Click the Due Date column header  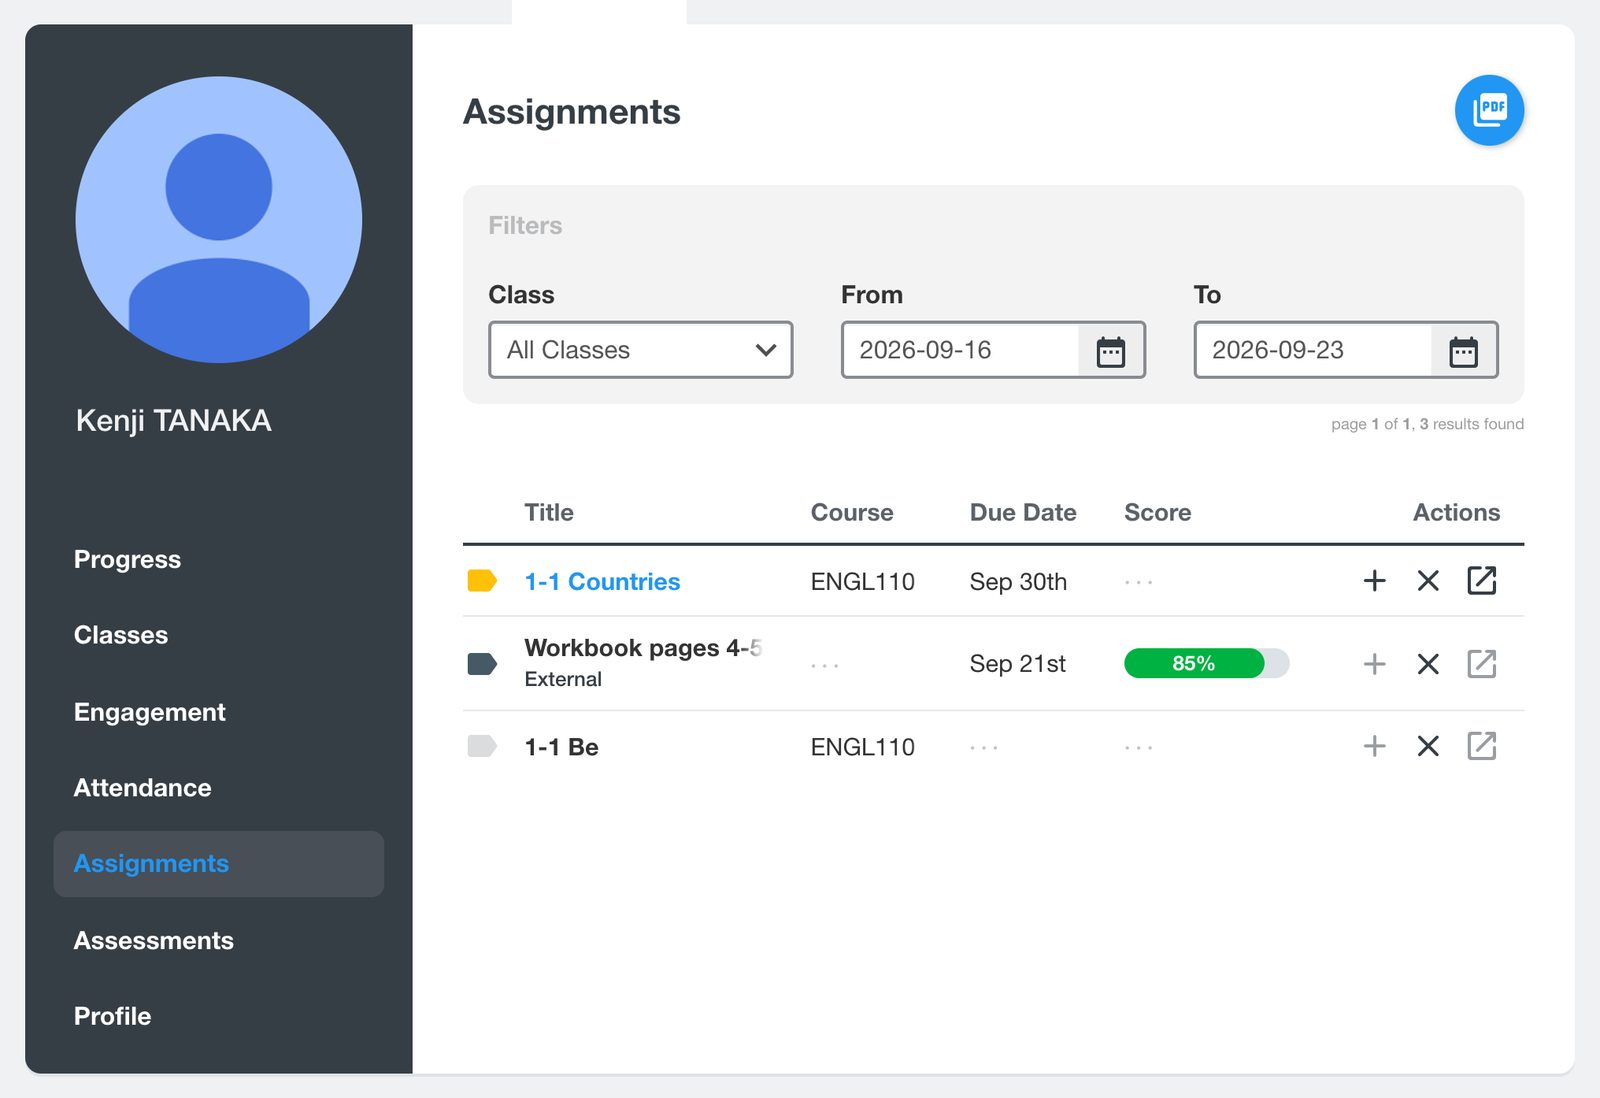coord(1023,513)
